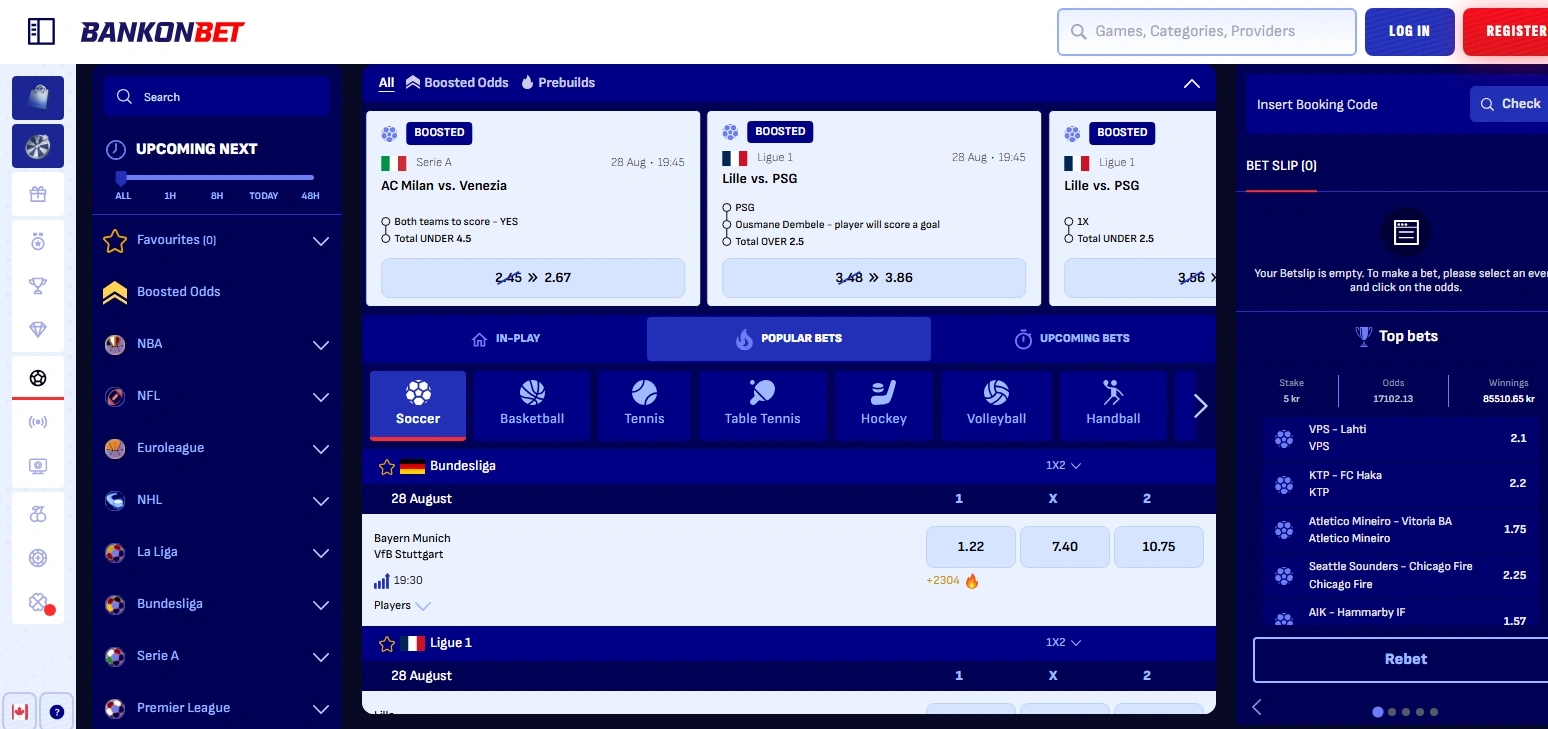1548x729 pixels.
Task: Expand the Euroleague list
Action: coord(321,449)
